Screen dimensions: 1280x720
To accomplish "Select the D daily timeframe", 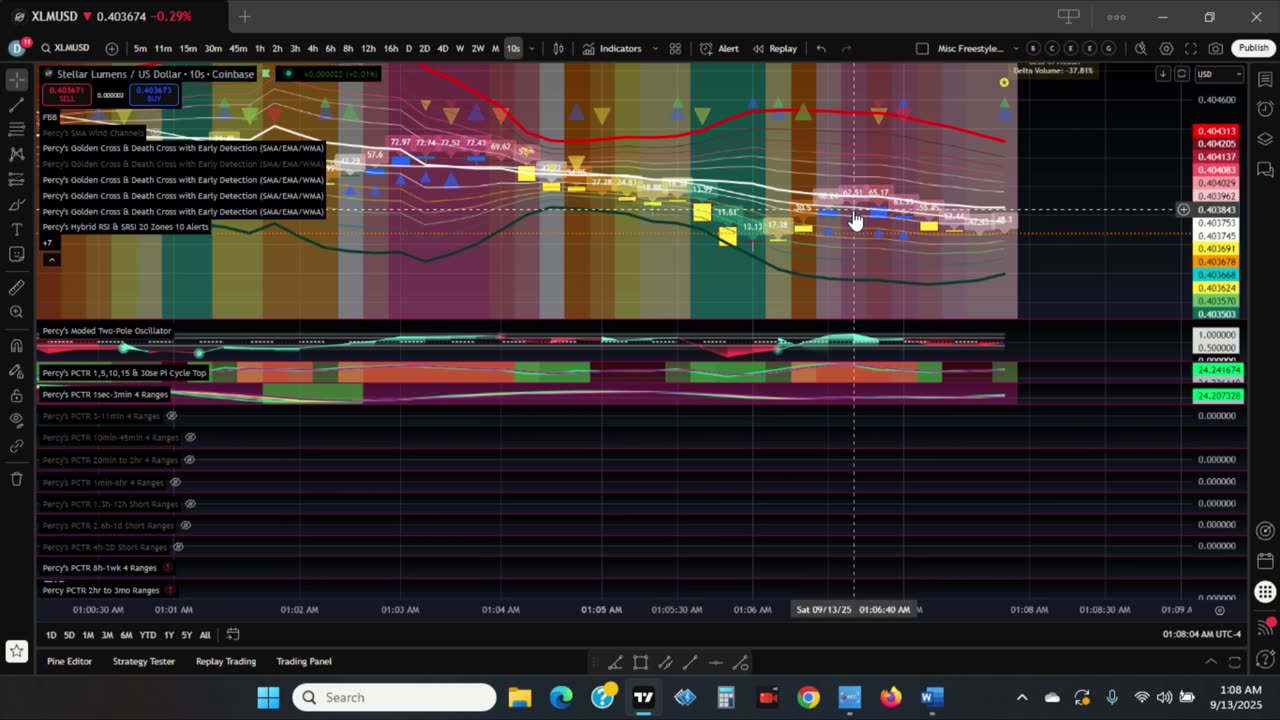I will click(x=408, y=48).
